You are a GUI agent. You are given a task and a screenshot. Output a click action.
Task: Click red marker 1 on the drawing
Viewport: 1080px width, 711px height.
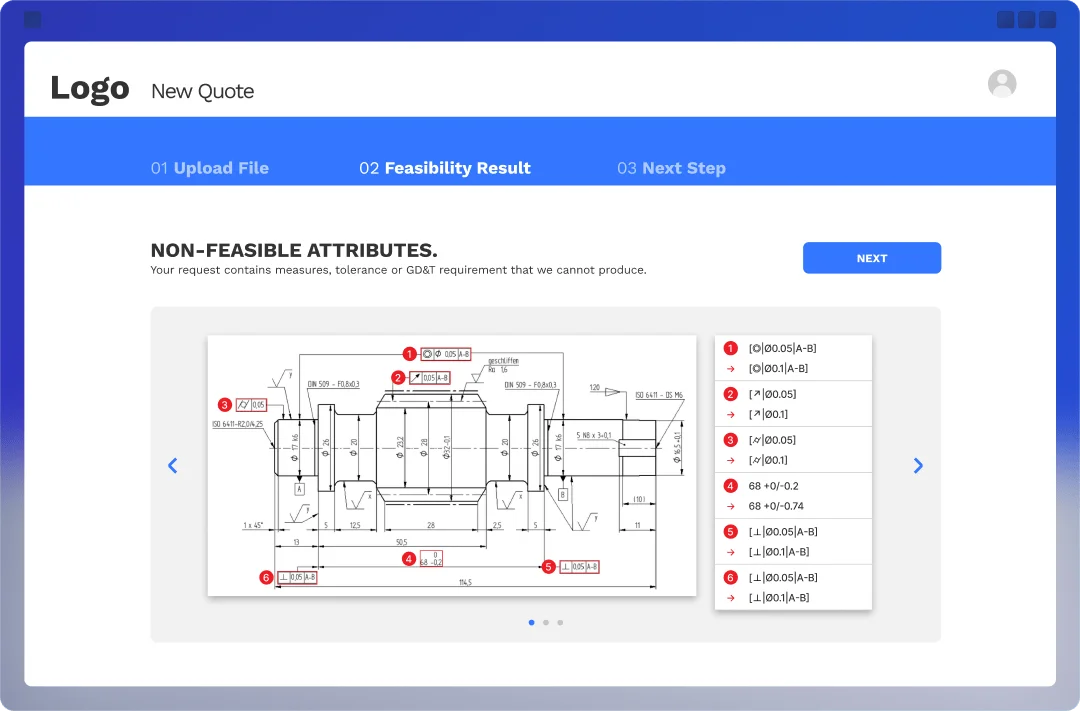[x=410, y=354]
